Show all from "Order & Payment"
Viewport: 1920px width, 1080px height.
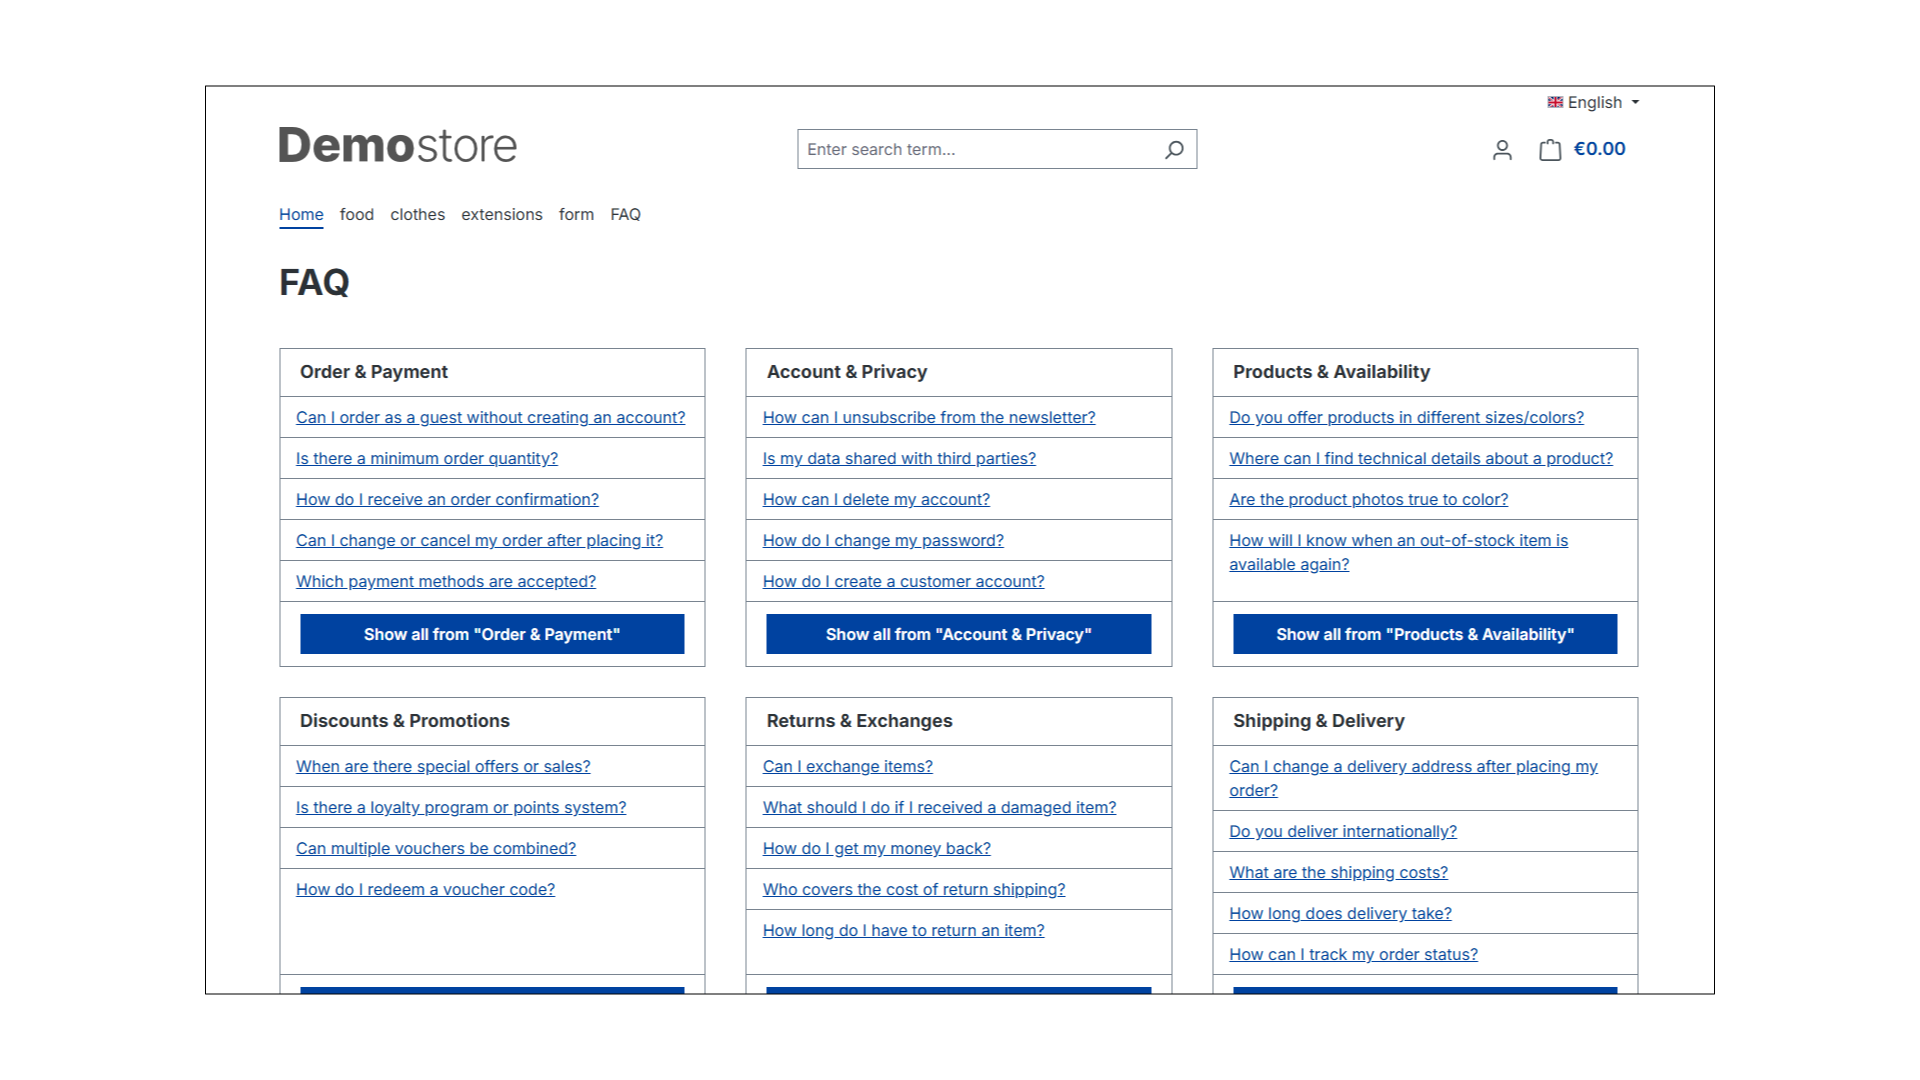point(492,634)
